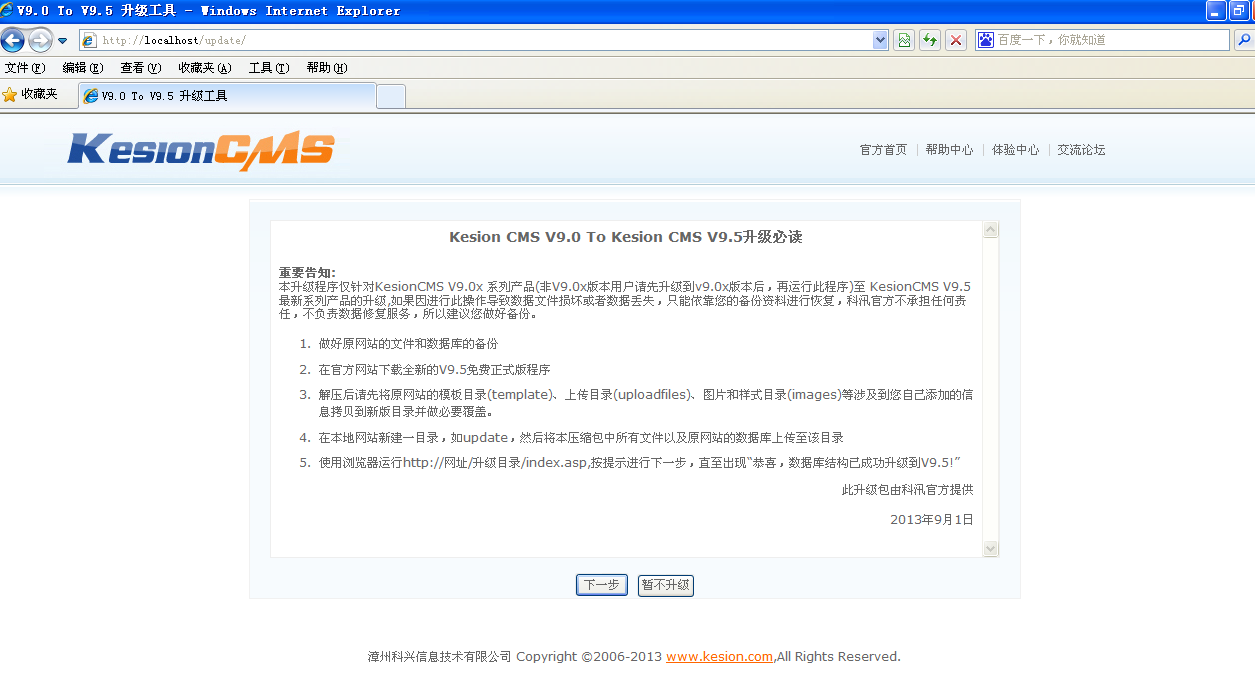Viewport: 1255px width, 695px height.
Task: Click the 下一步 button
Action: tap(601, 585)
